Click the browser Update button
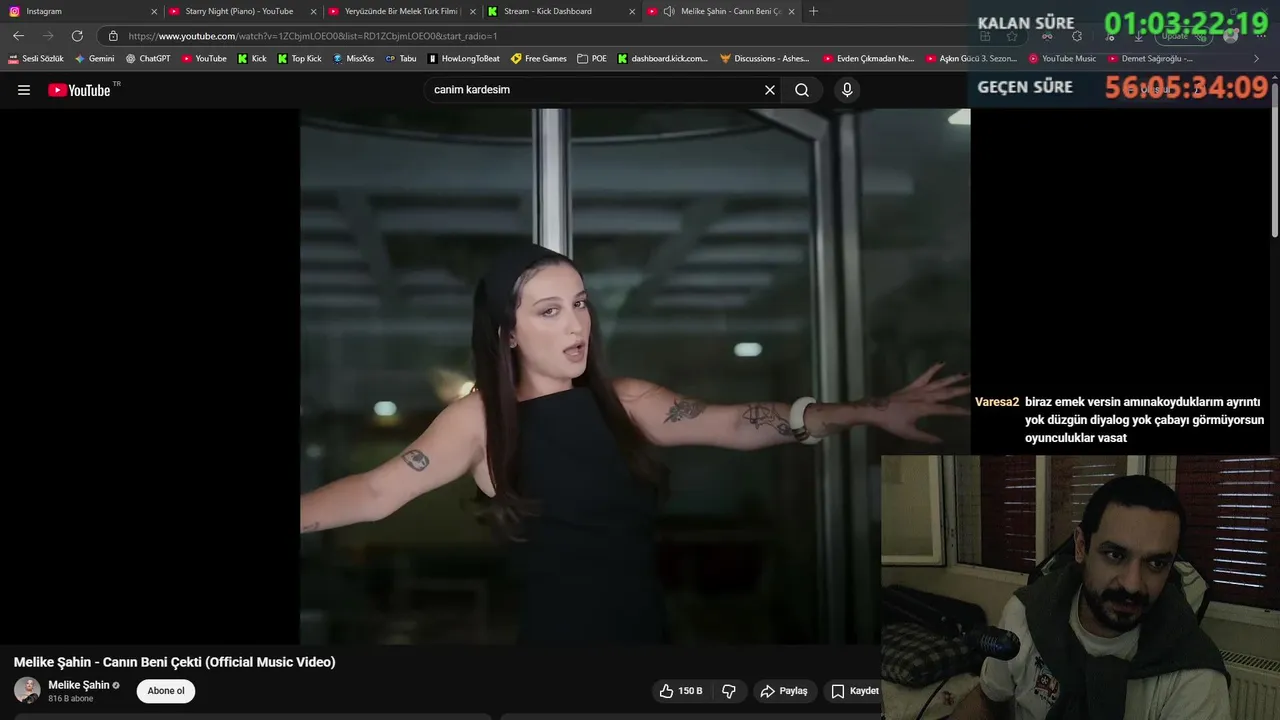Screen dimensions: 1280x720 (x=1184, y=36)
